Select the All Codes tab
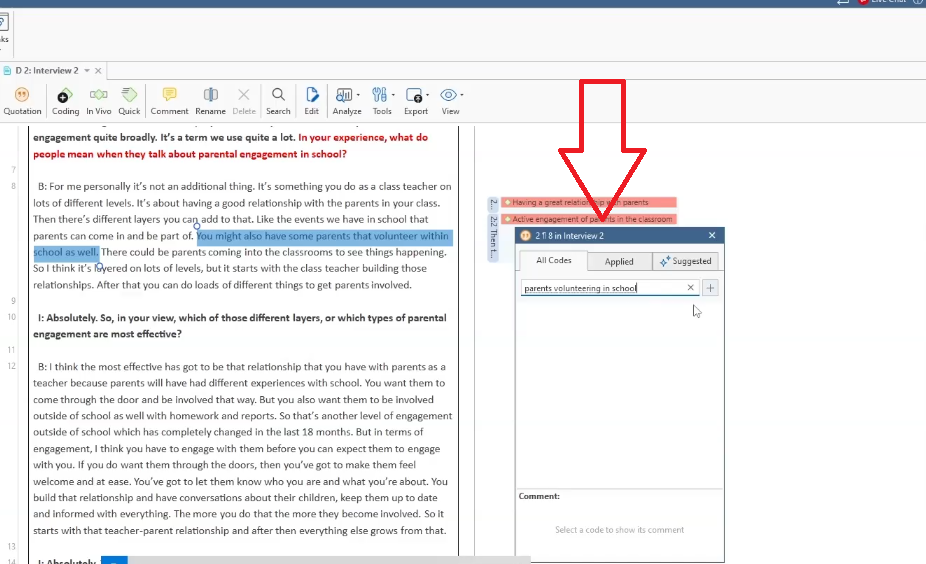926x564 pixels. pos(553,261)
